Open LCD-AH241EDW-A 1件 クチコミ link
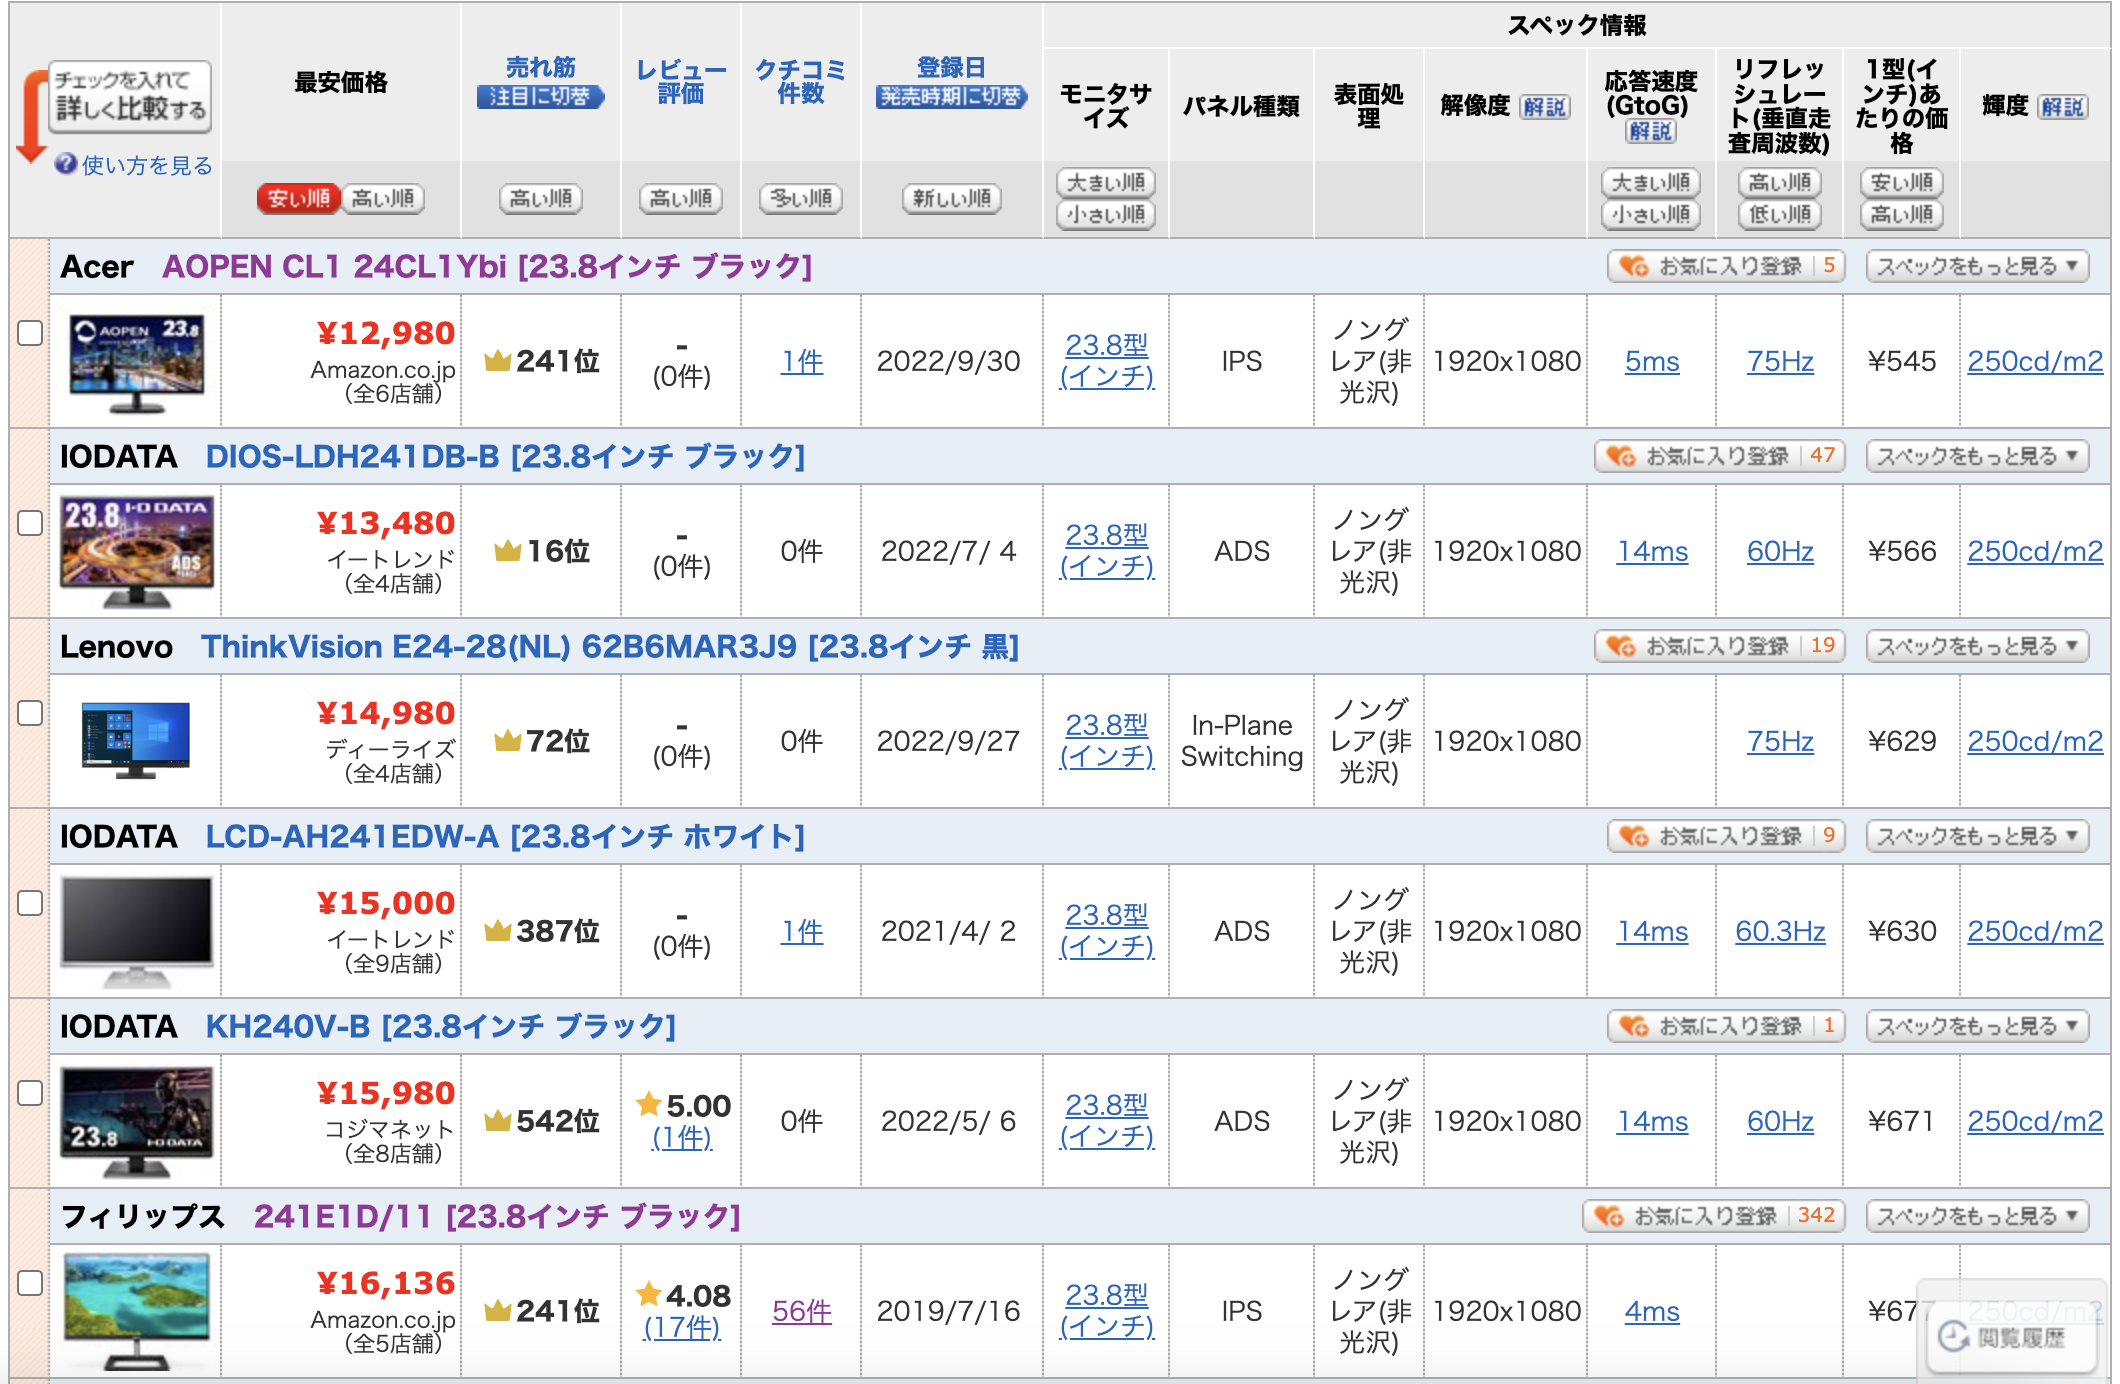This screenshot has height=1384, width=2120. (801, 931)
